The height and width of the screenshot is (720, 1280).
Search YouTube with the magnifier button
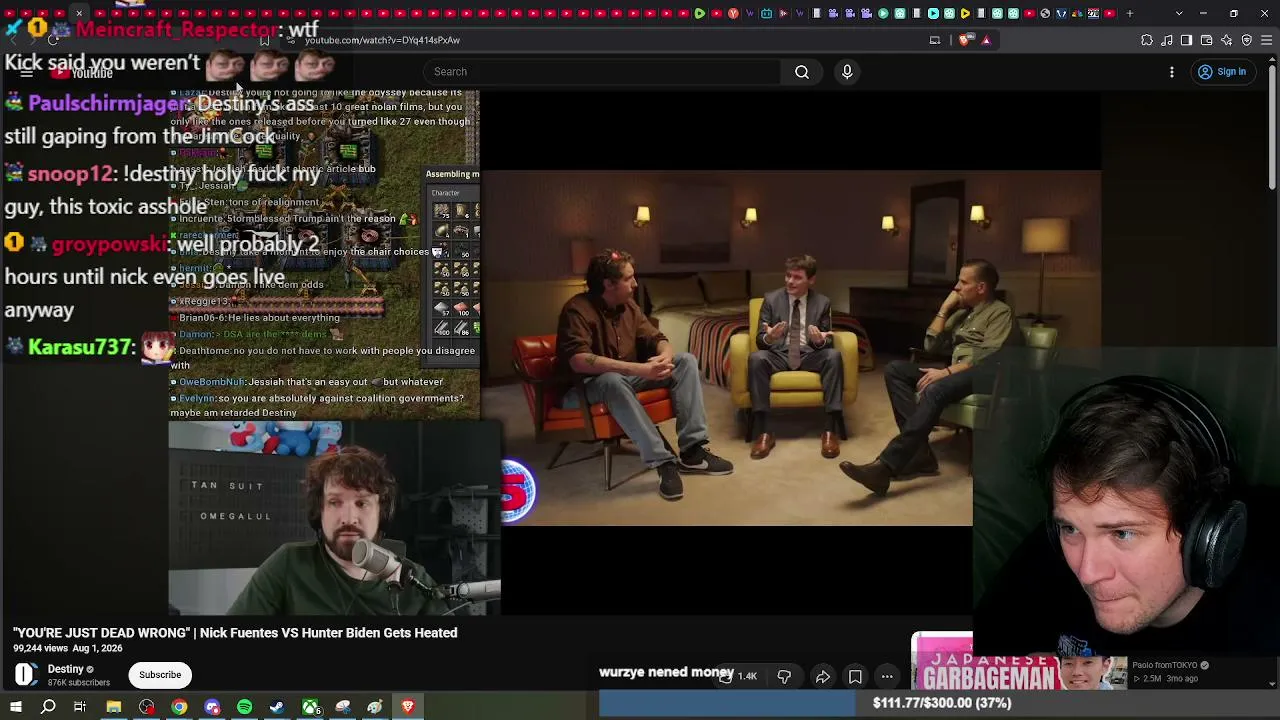802,72
